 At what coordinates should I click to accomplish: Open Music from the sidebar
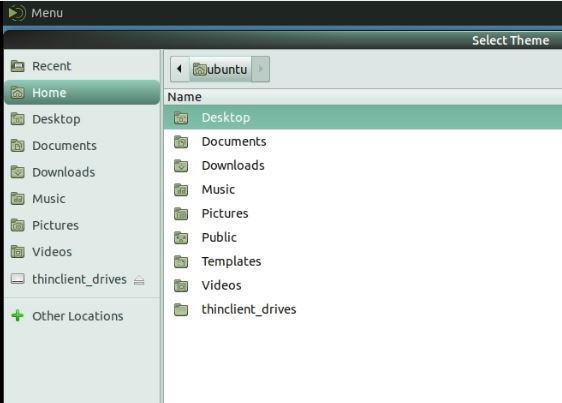click(x=82, y=199)
